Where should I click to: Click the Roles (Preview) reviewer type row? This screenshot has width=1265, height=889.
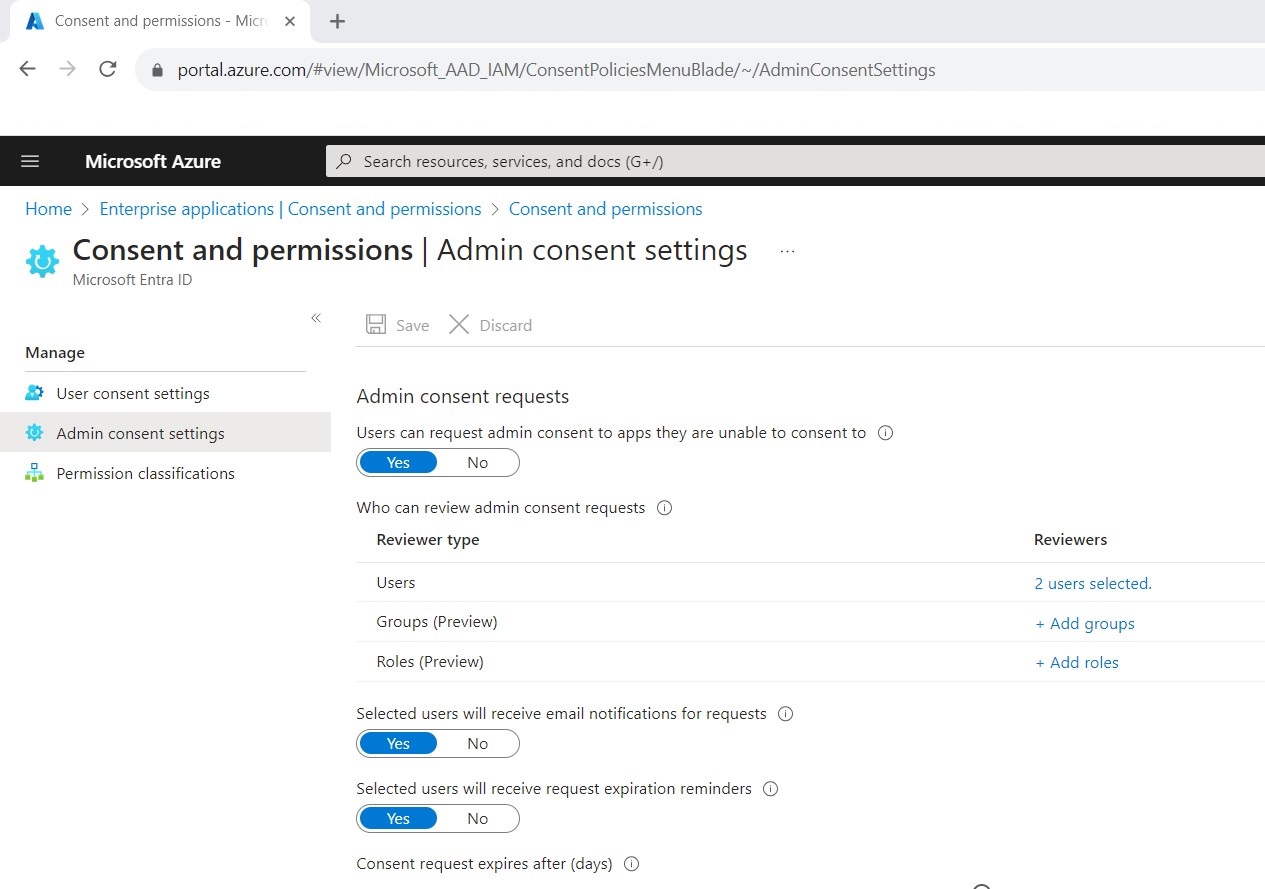[810, 662]
